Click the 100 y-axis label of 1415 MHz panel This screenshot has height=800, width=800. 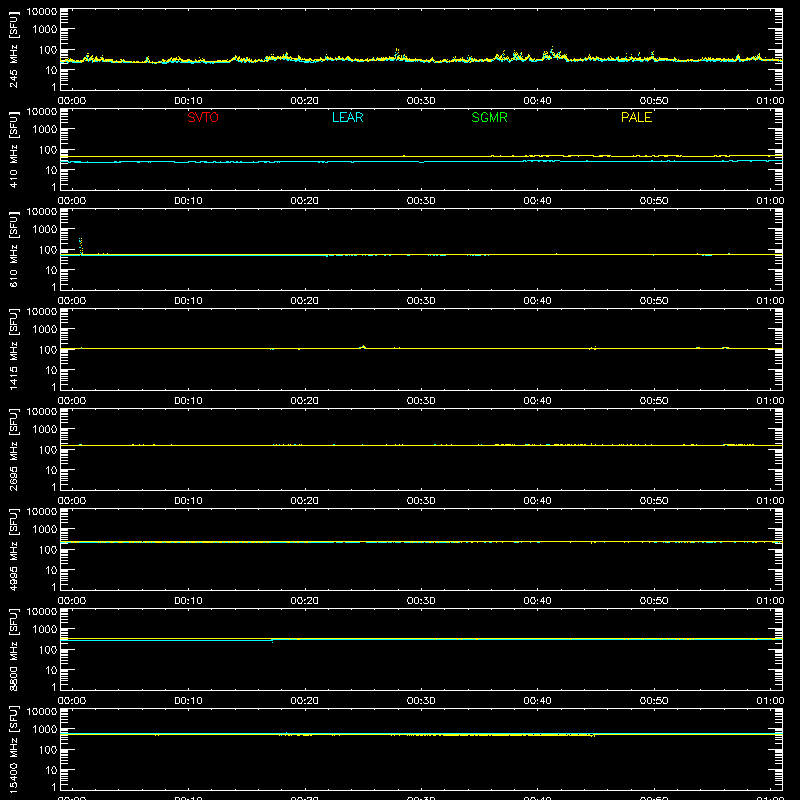[48, 350]
